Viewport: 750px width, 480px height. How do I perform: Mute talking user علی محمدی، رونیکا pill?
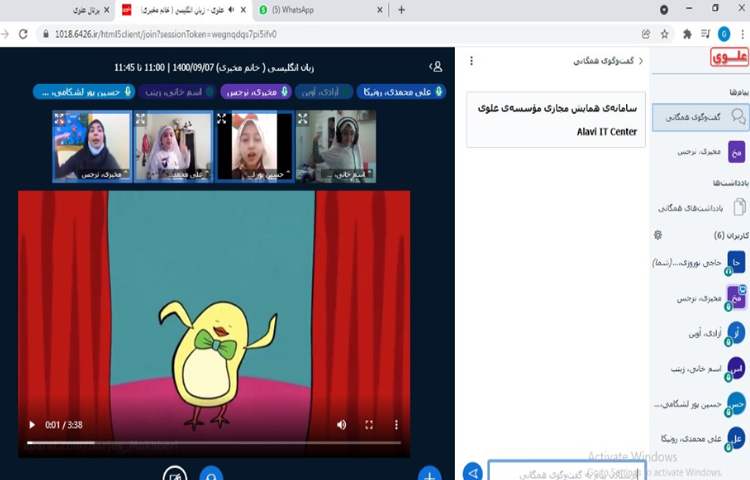click(x=401, y=92)
